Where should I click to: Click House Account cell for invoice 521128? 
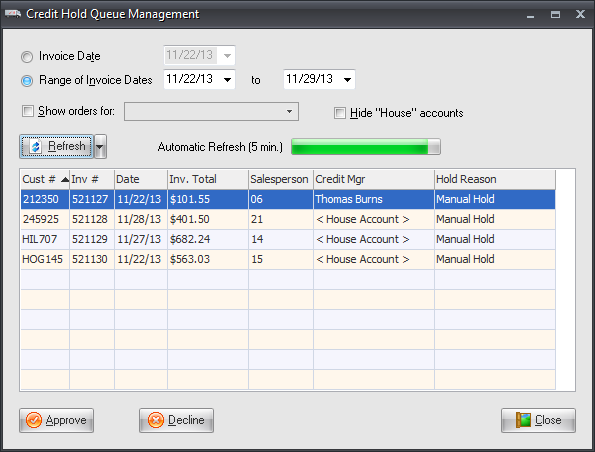point(374,219)
